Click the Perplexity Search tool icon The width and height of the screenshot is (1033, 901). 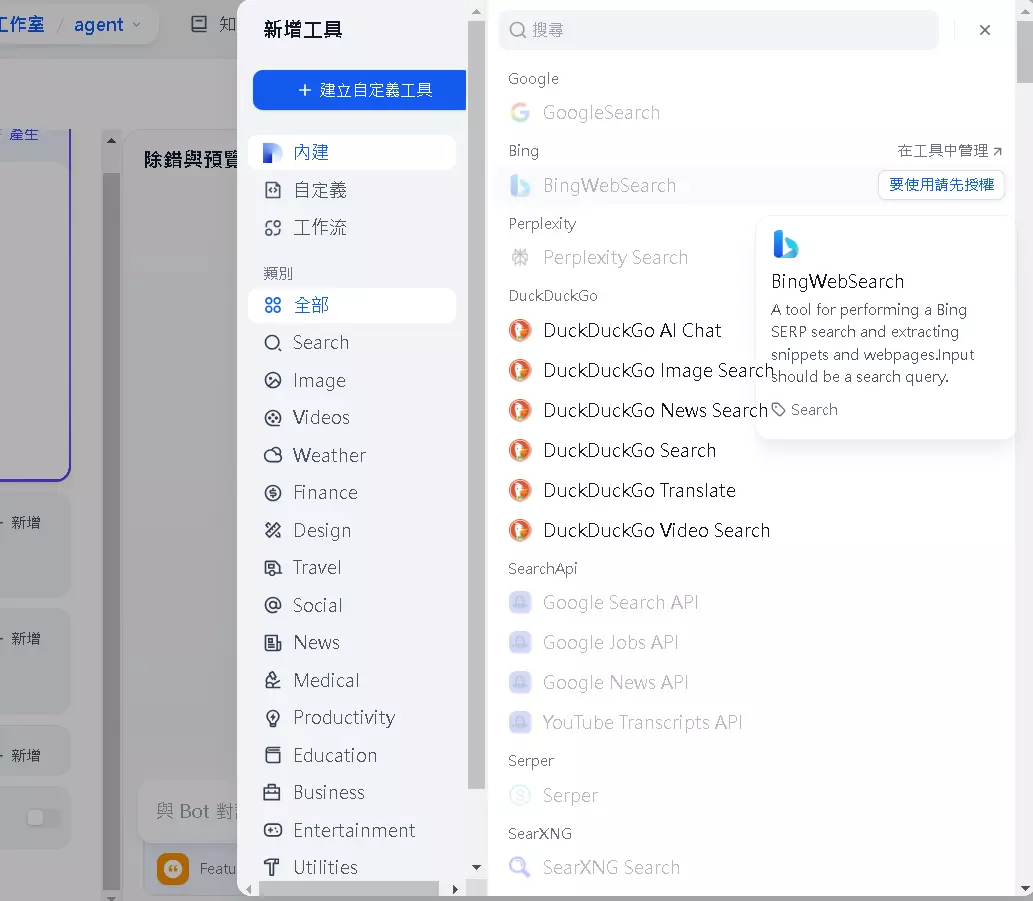(520, 258)
